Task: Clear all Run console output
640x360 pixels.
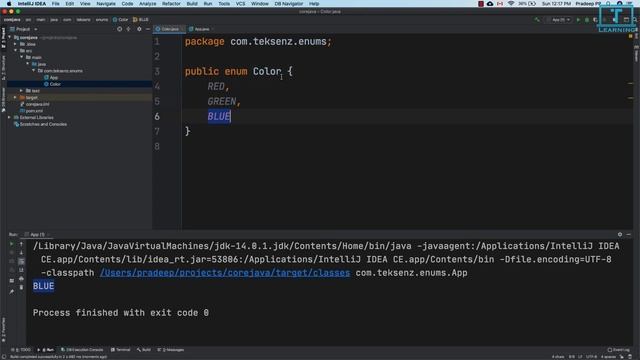Action: (21, 287)
